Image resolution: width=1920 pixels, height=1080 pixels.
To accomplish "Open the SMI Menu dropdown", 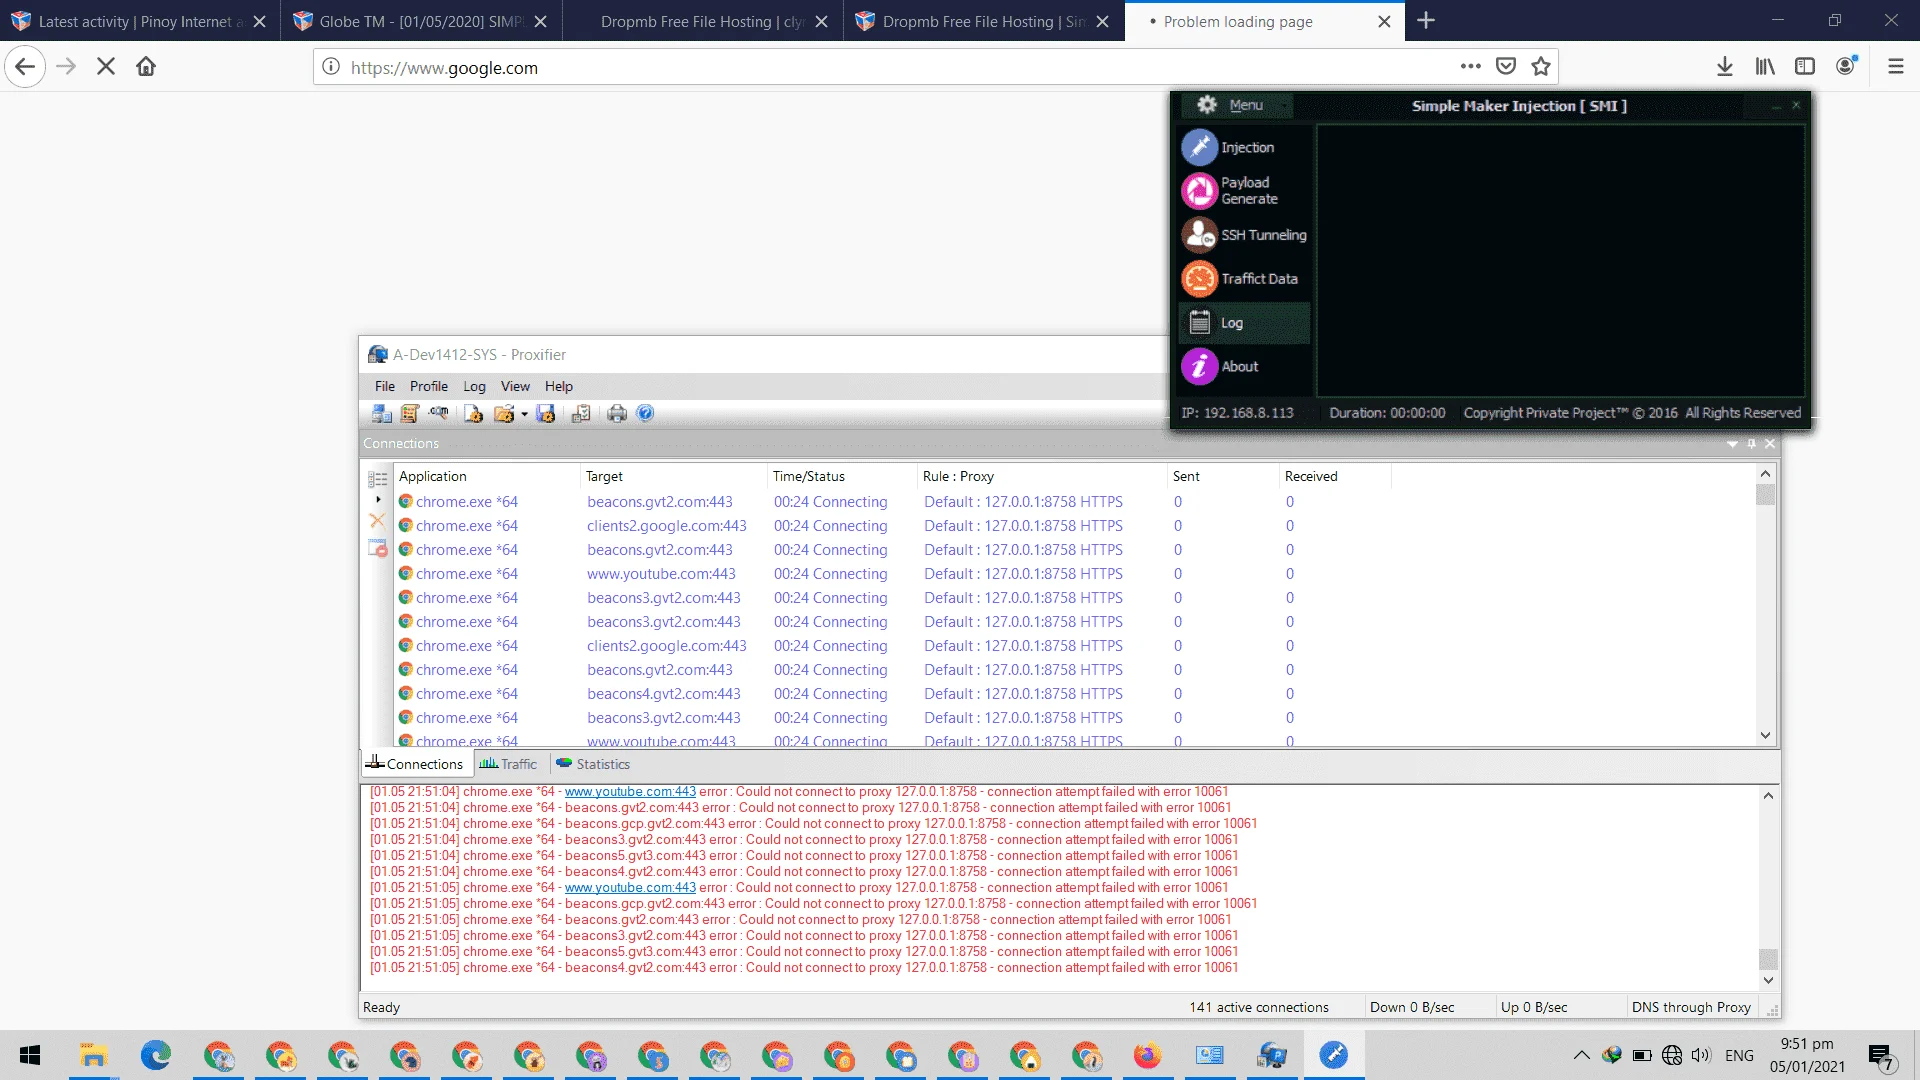I will (x=1236, y=105).
